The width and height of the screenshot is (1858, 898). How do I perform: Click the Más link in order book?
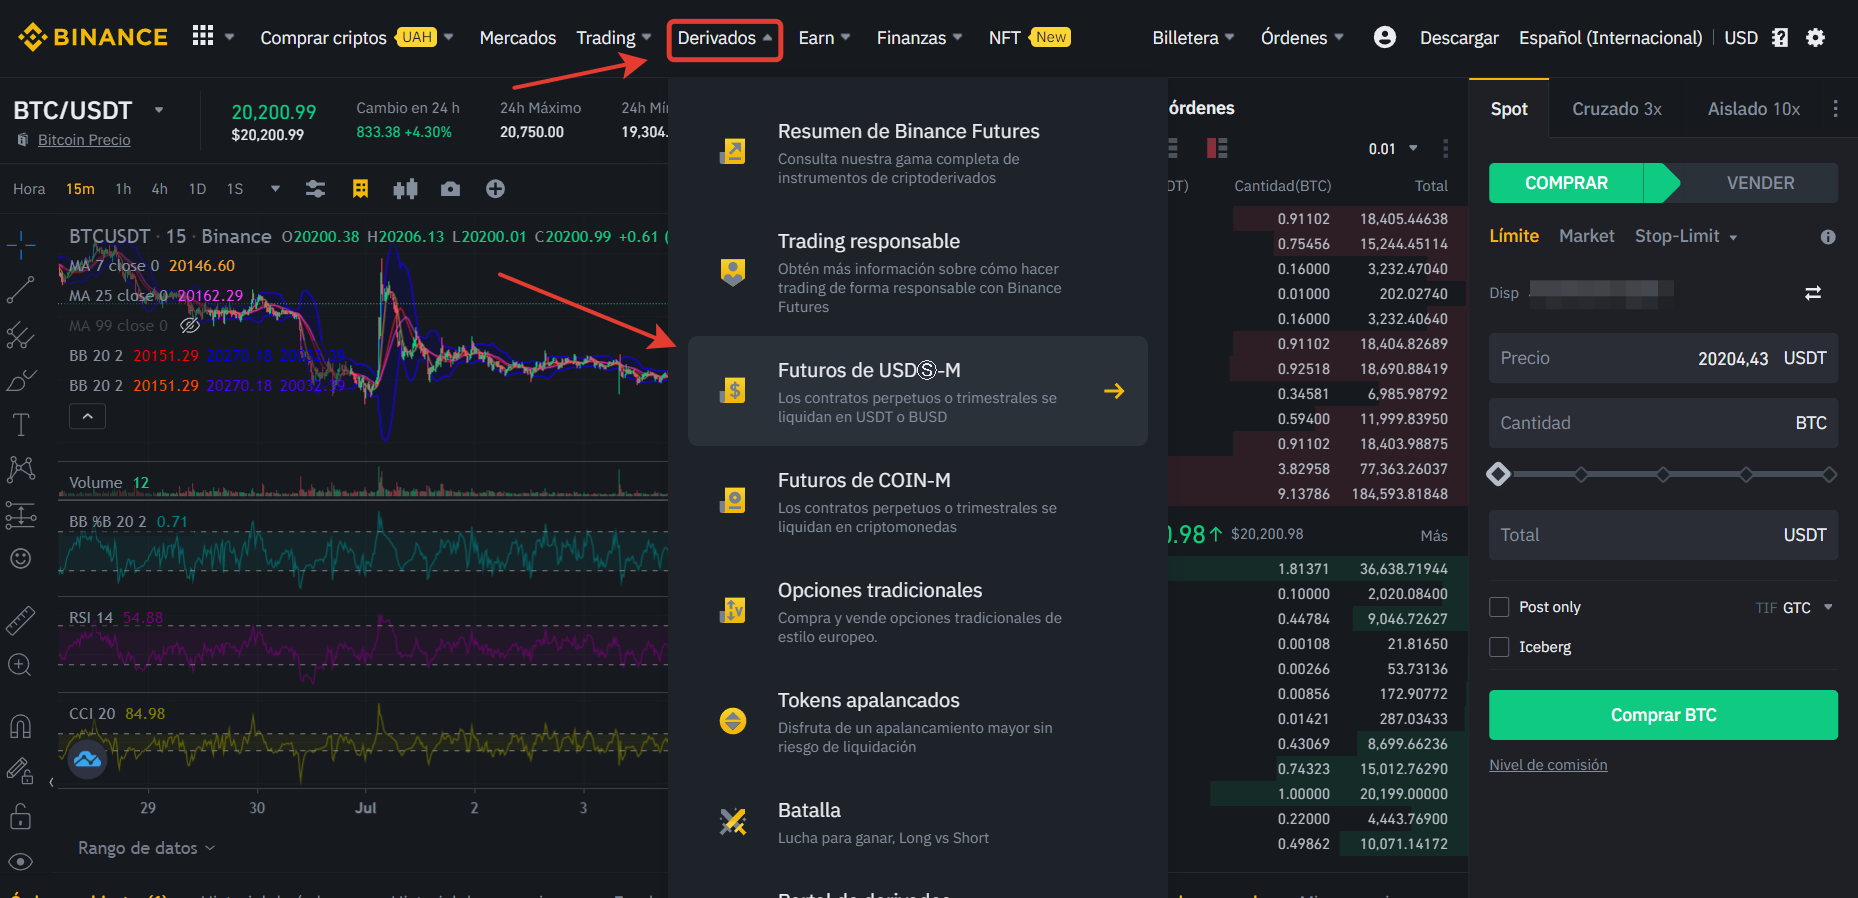point(1433,535)
